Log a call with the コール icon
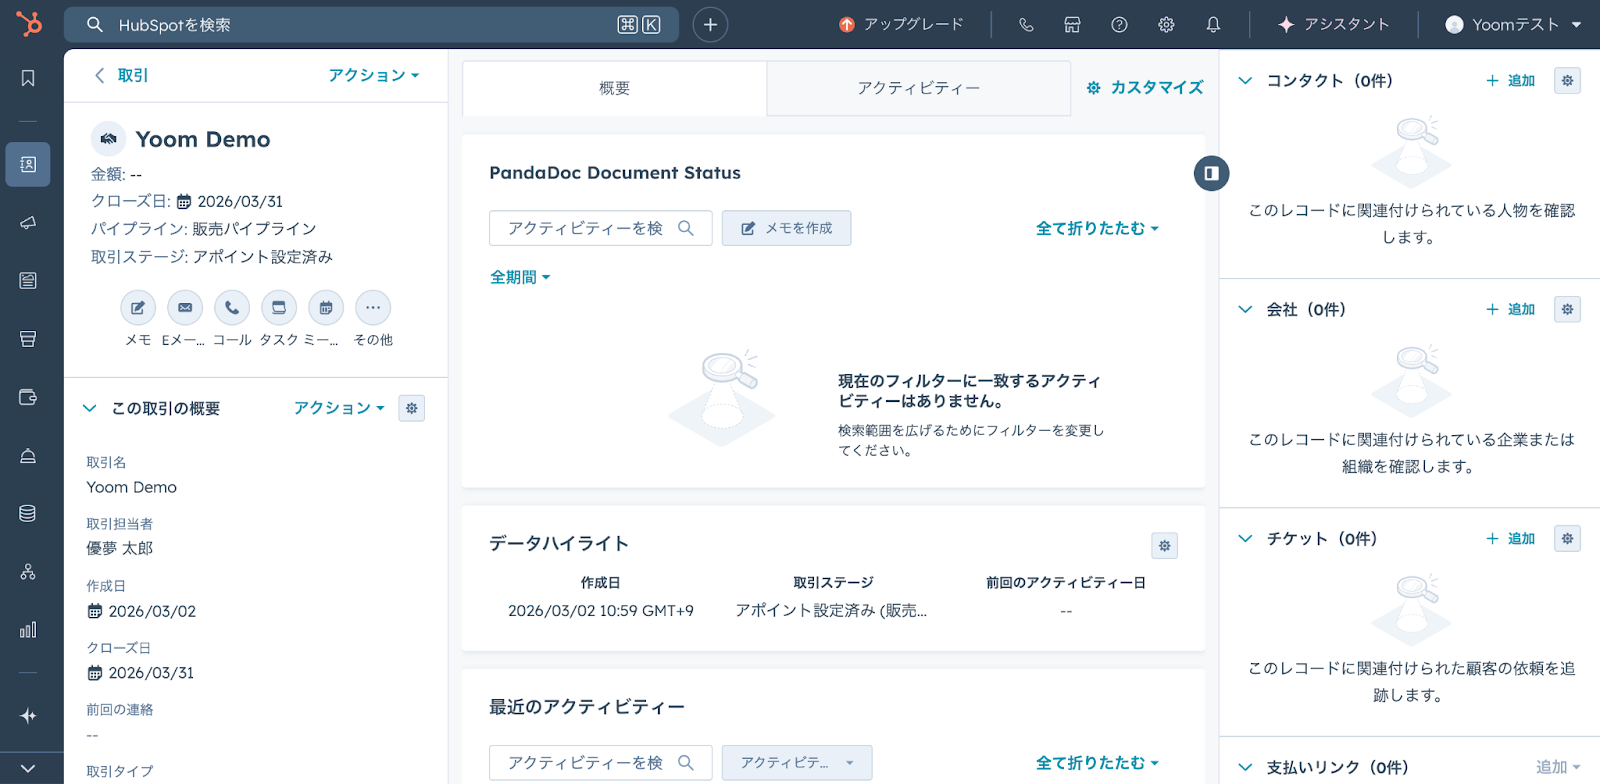The image size is (1600, 784). pyautogui.click(x=232, y=308)
